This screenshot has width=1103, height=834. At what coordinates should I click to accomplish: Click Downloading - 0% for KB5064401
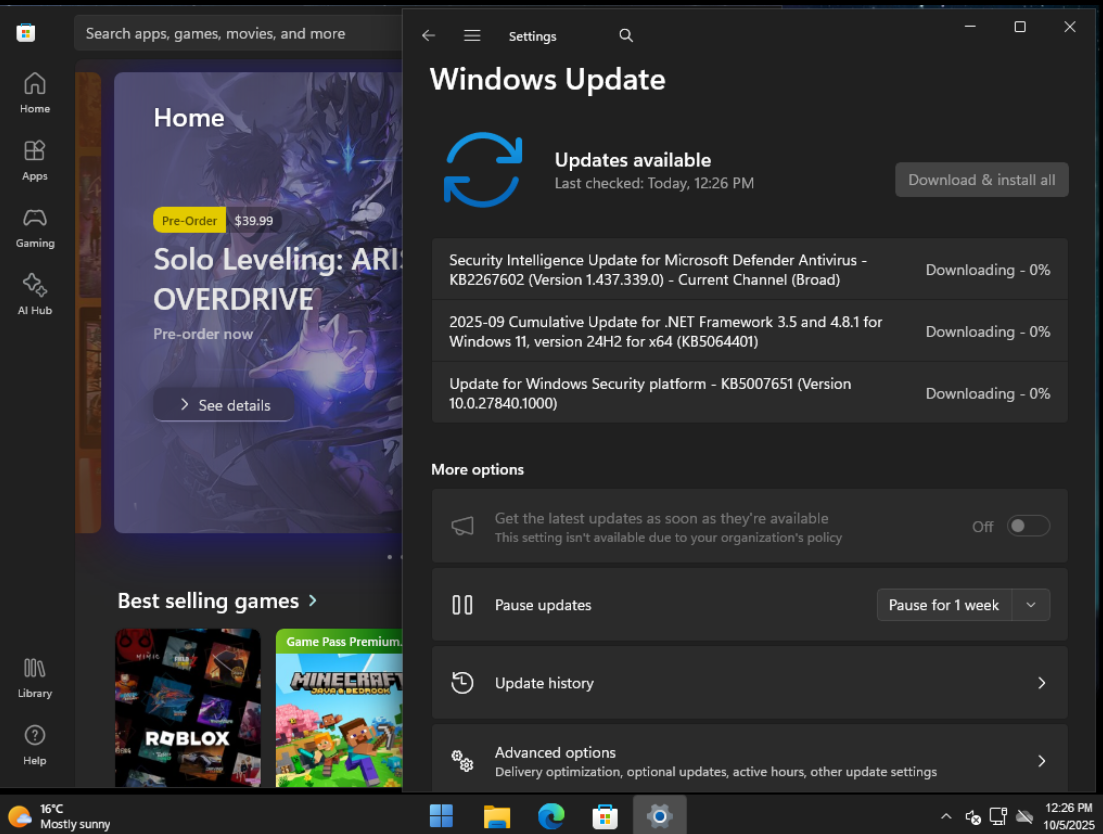988,332
